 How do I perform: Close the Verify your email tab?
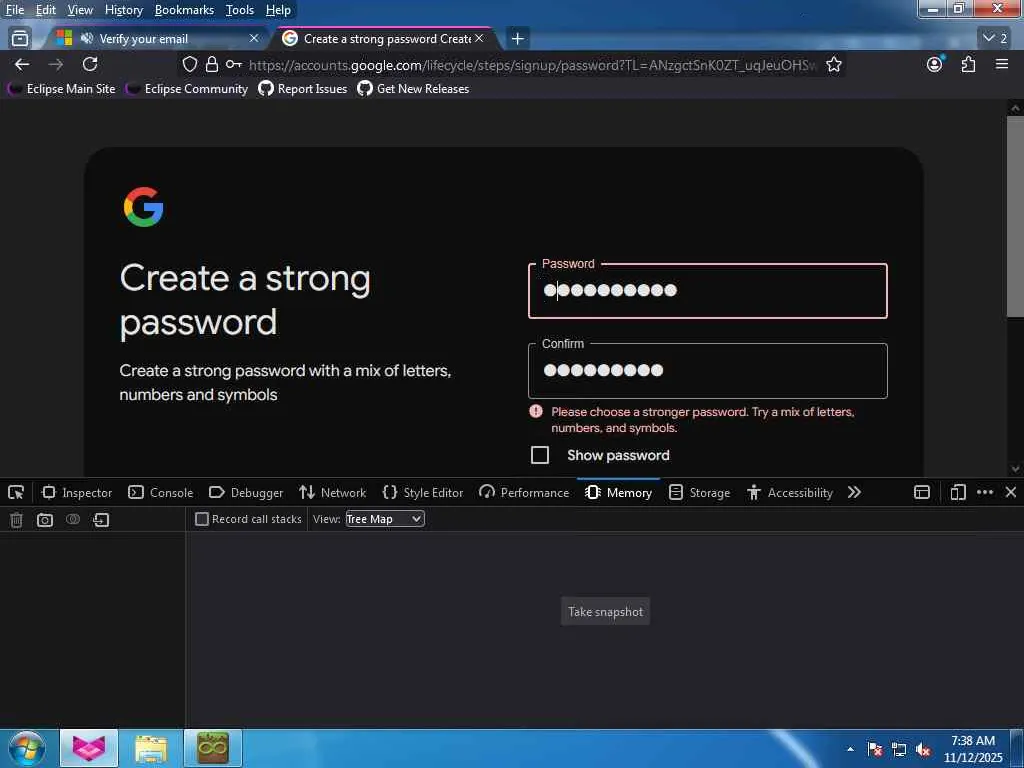254,39
